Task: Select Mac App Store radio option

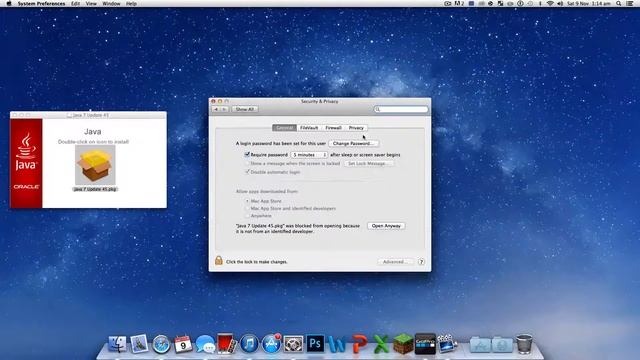Action: [247, 201]
